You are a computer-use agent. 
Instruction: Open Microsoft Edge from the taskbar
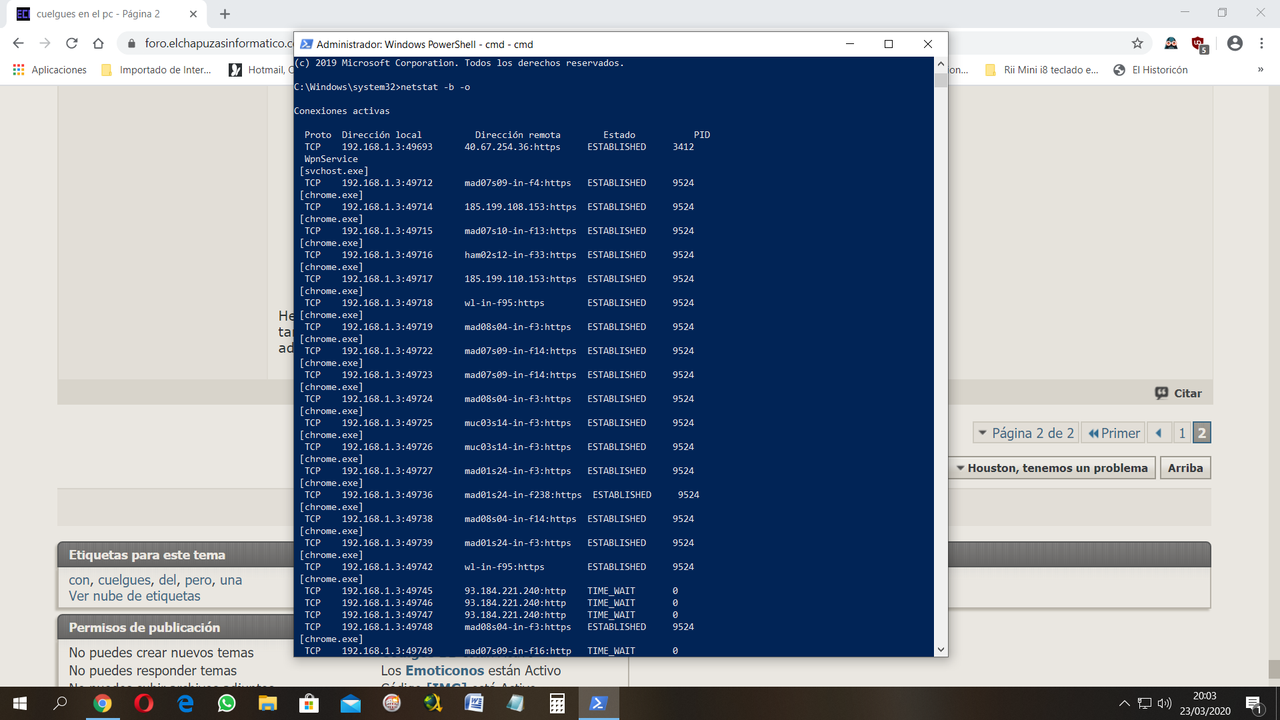pos(185,703)
